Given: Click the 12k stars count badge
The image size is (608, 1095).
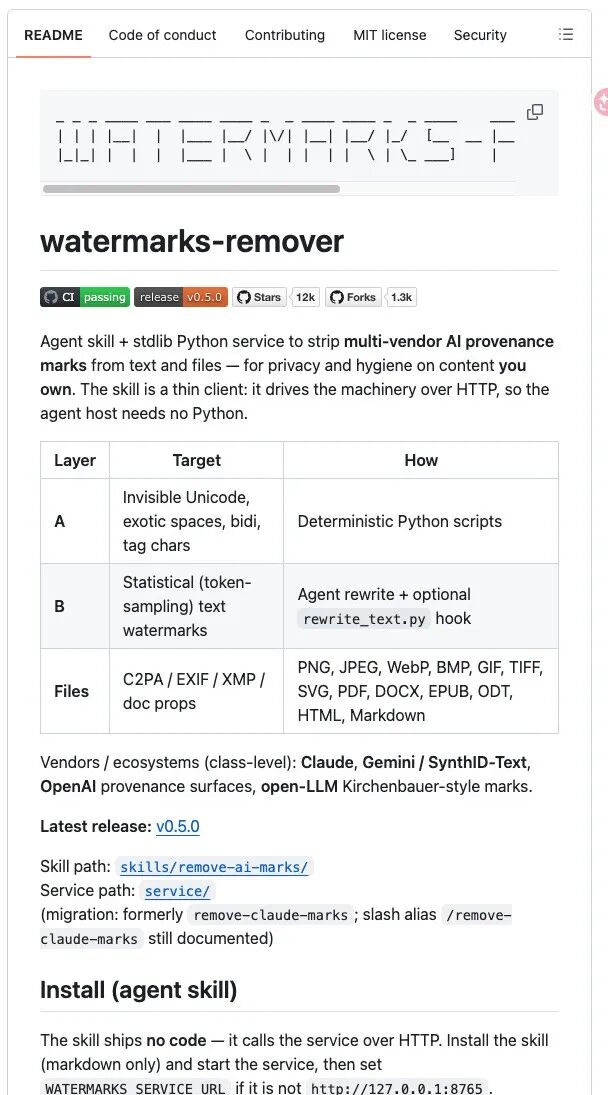Looking at the screenshot, I should coord(305,297).
